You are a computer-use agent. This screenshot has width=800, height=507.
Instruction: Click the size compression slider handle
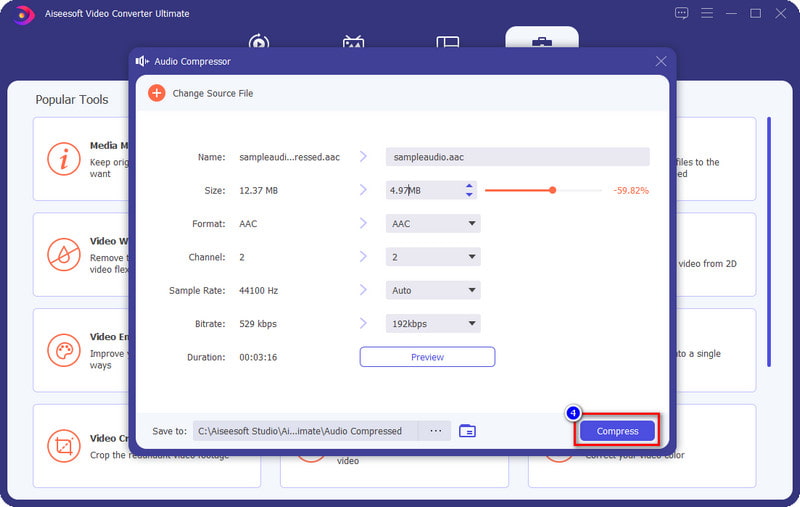point(553,190)
